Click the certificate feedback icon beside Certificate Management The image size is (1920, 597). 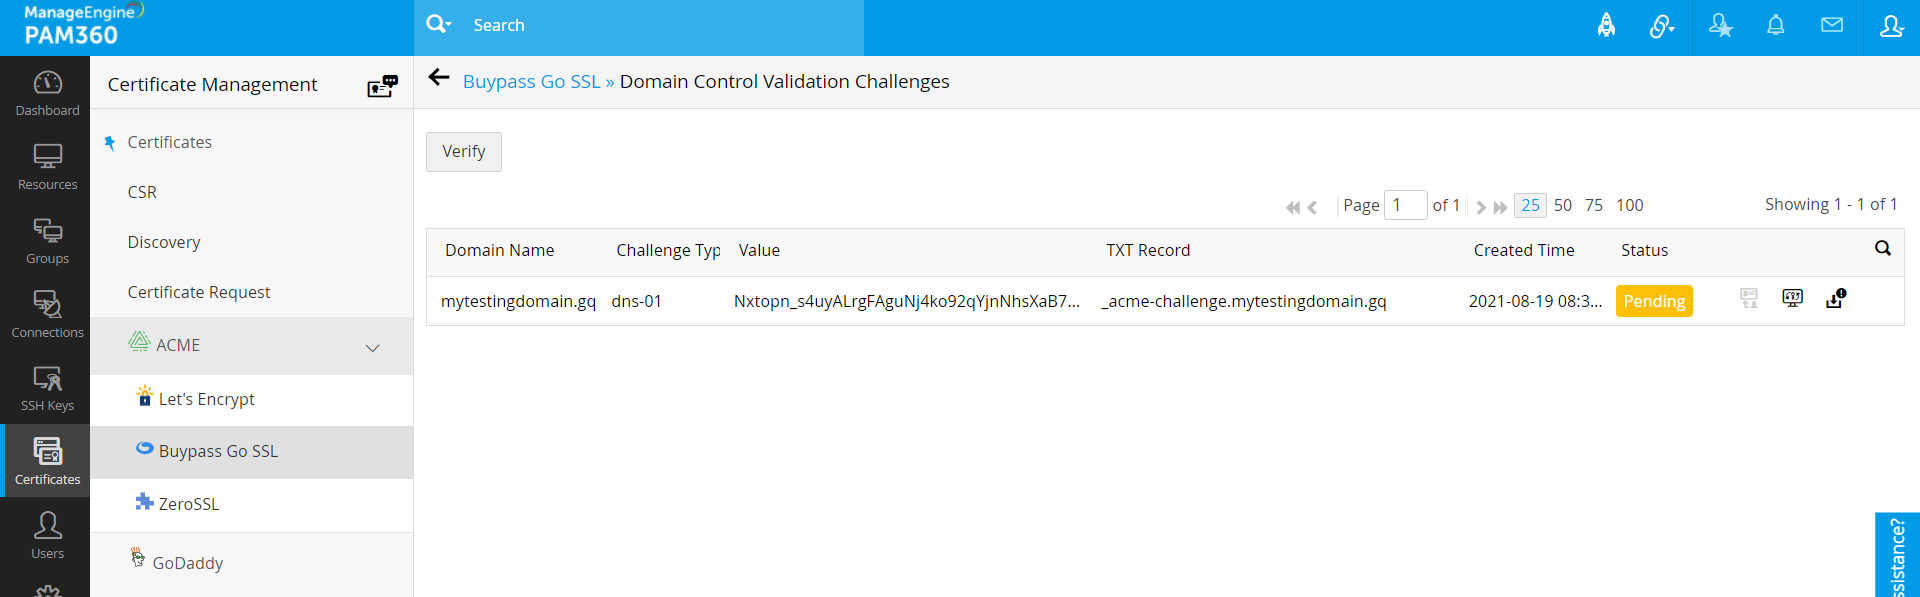382,86
